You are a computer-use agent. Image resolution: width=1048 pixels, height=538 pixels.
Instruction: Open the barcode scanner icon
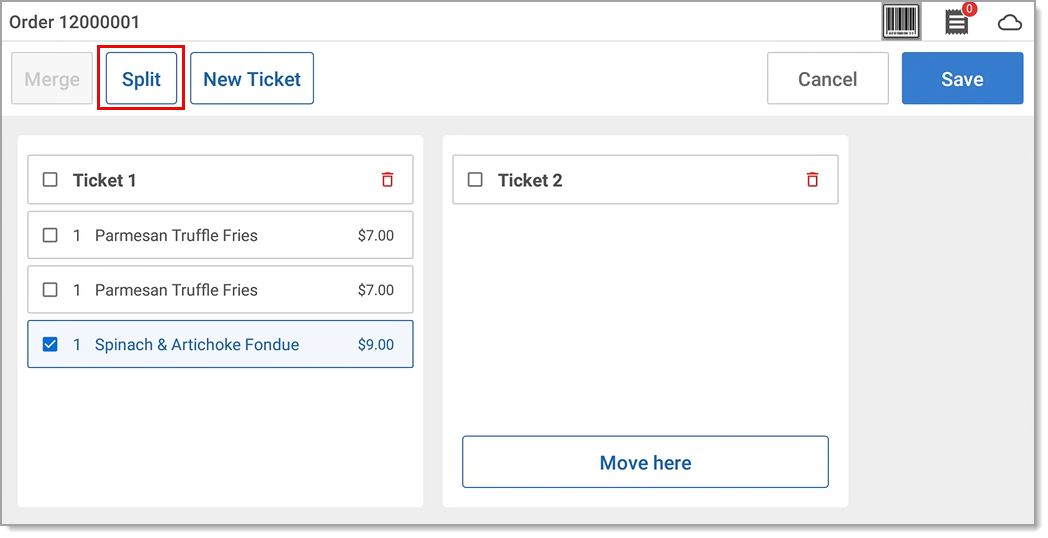pos(901,21)
